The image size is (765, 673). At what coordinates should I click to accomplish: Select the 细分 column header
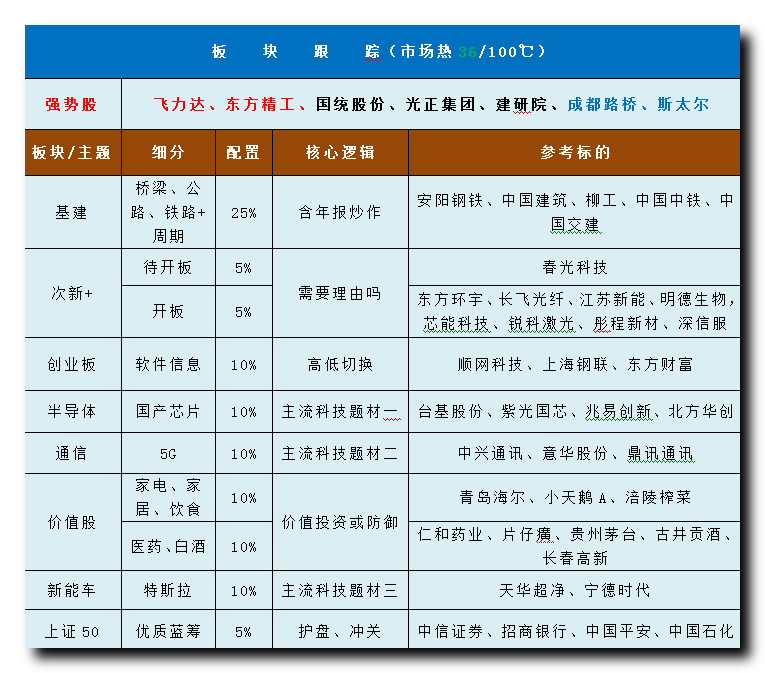click(x=168, y=153)
